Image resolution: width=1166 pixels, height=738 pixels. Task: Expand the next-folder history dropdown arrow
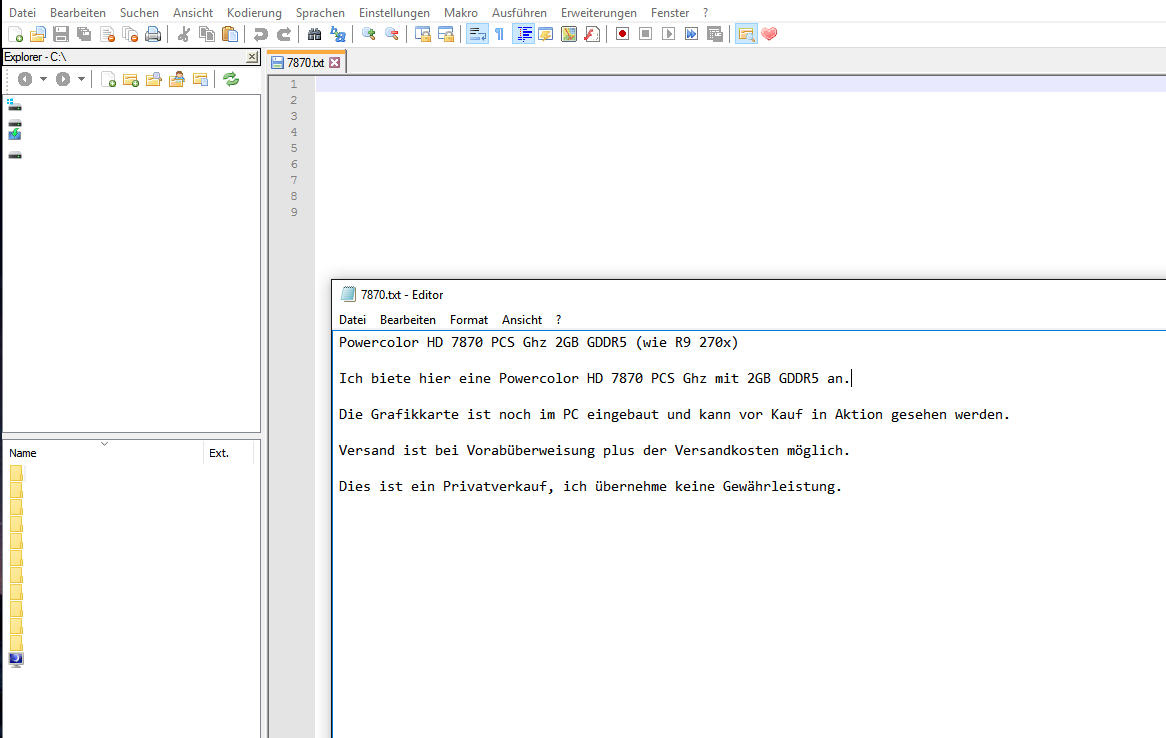82,79
